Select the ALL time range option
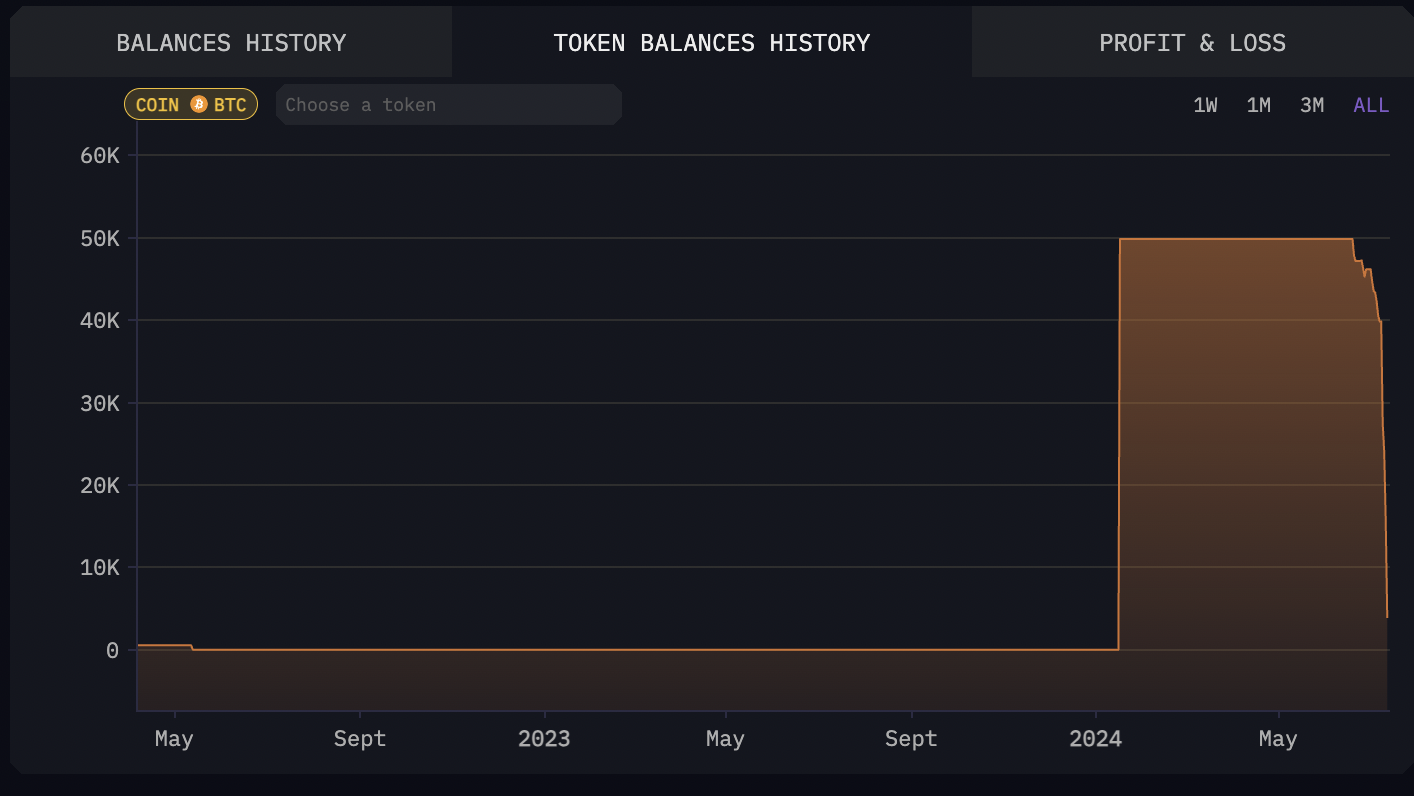This screenshot has width=1414, height=796. [1371, 105]
